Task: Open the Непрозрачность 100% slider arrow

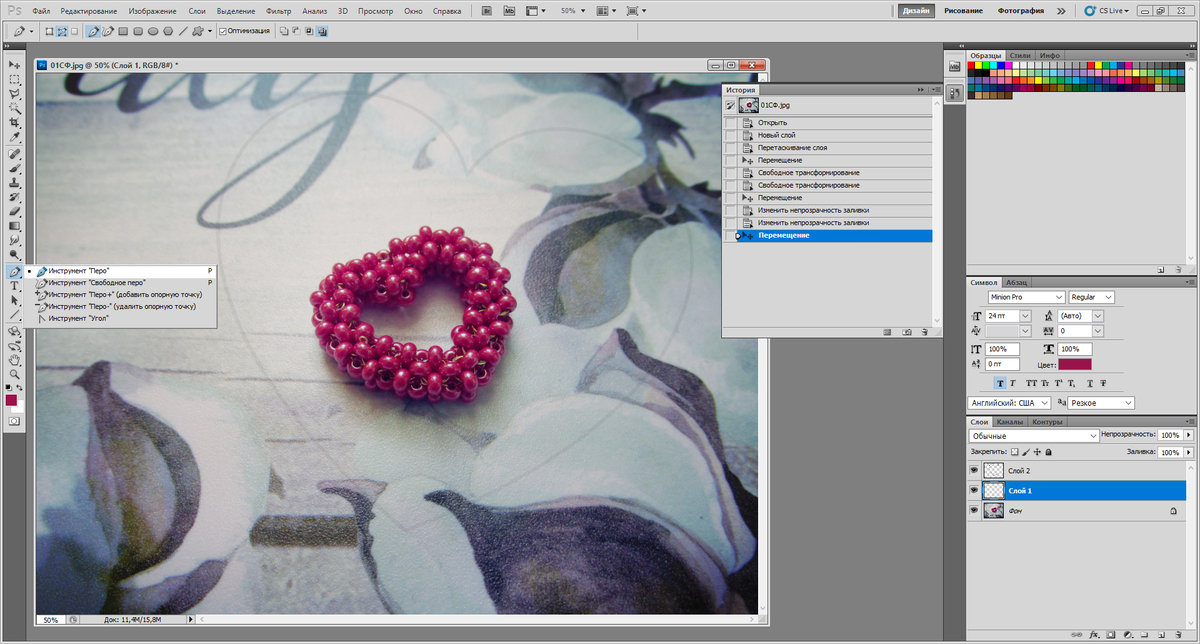Action: [x=1188, y=436]
